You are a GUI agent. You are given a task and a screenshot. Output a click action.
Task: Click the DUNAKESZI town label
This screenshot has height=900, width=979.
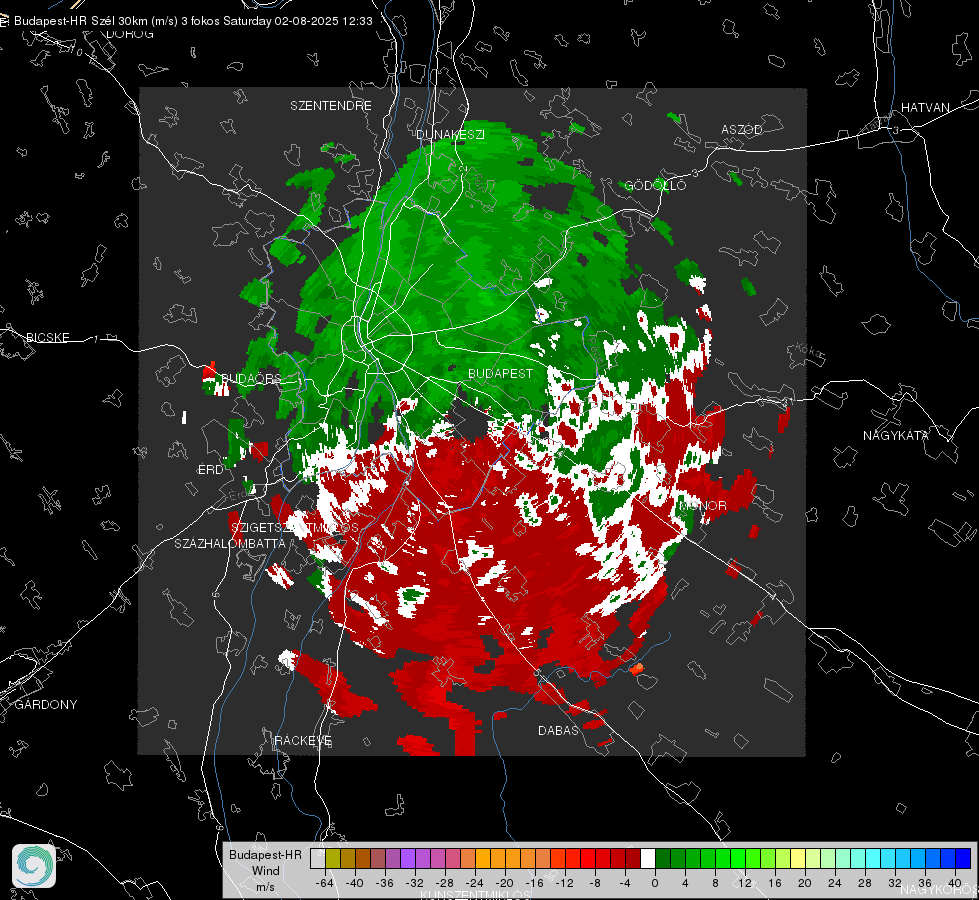(x=450, y=134)
